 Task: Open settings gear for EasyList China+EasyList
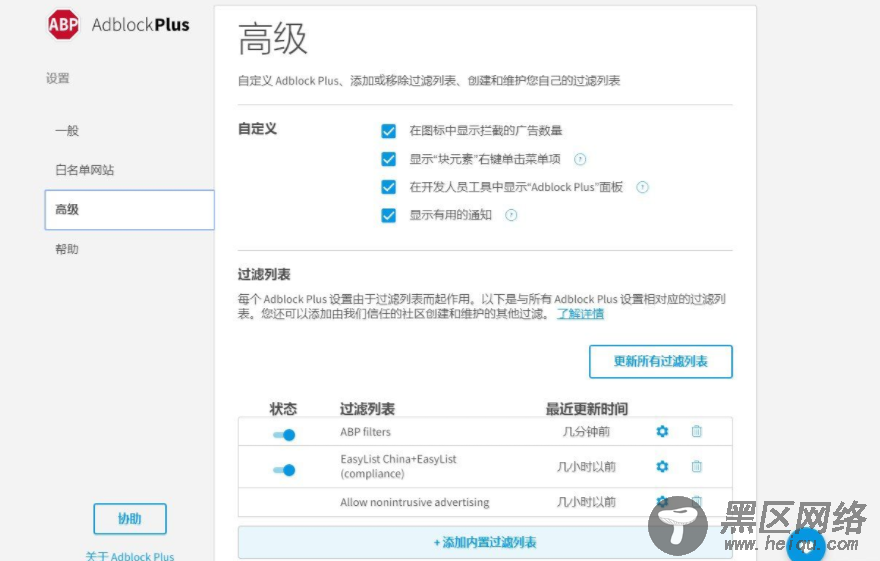coord(662,466)
